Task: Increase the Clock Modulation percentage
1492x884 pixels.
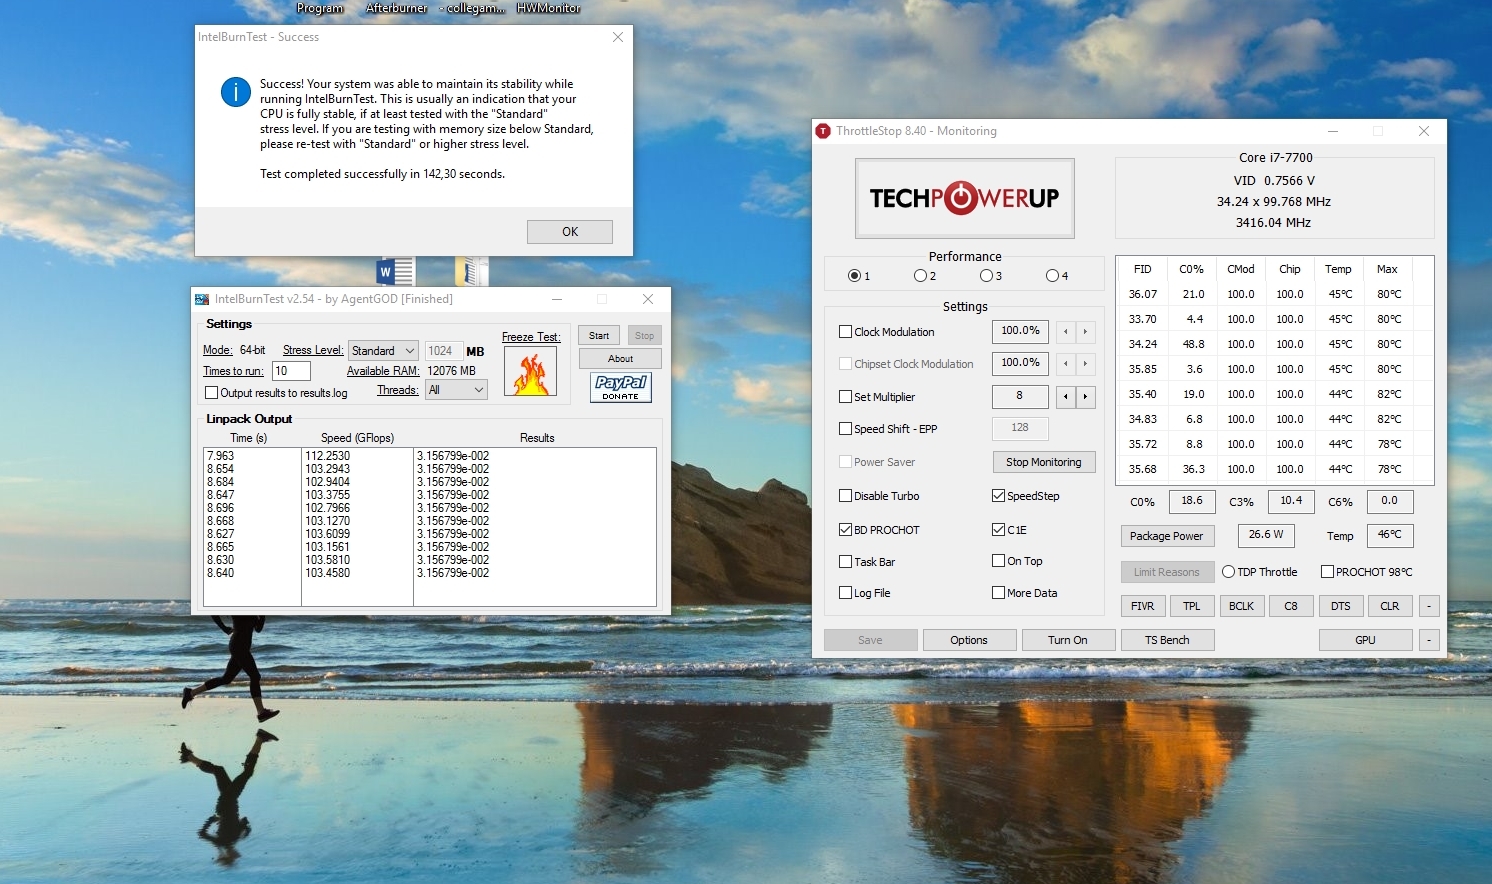Action: click(x=1085, y=332)
